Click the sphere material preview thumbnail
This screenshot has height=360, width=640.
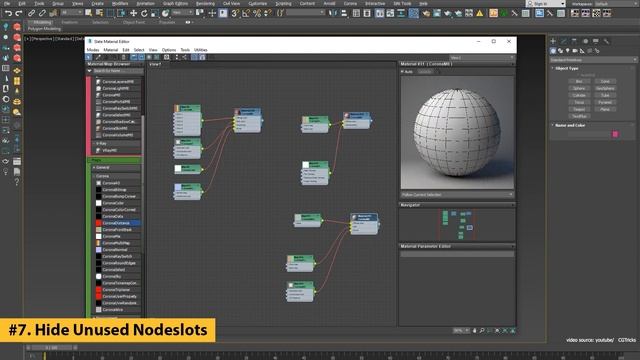[x=457, y=133]
